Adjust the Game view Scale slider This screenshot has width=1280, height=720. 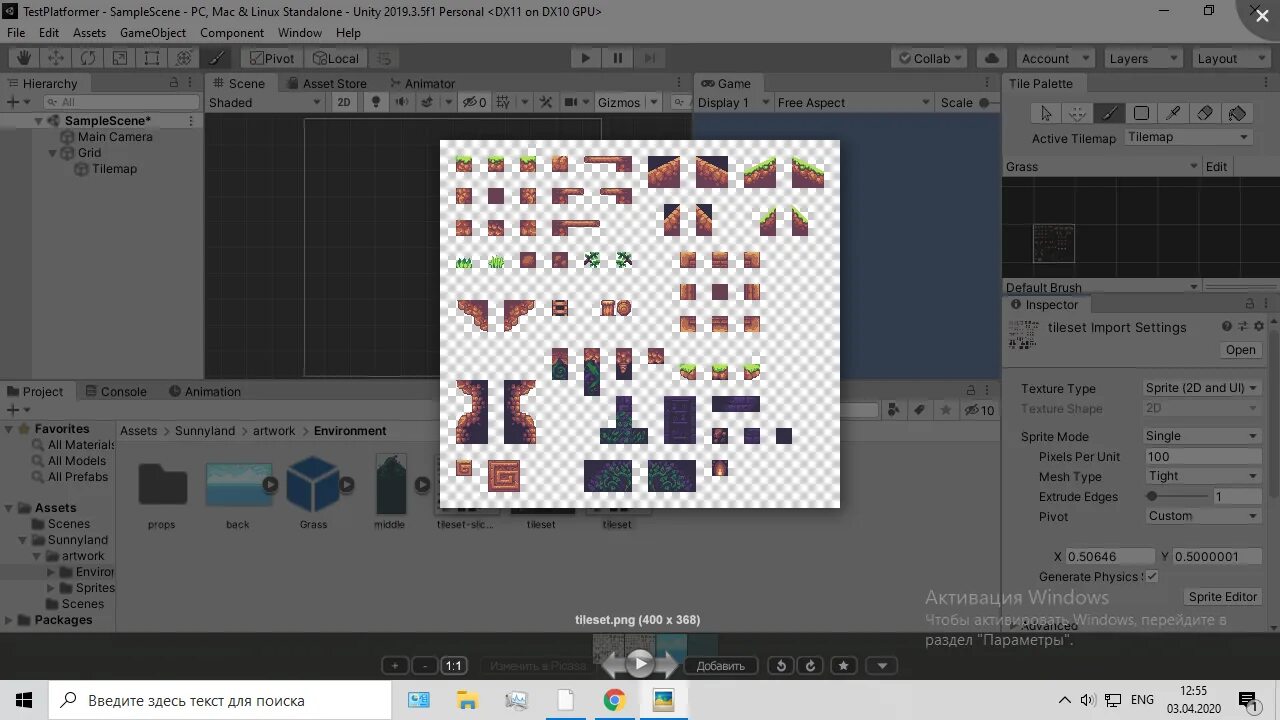click(988, 102)
